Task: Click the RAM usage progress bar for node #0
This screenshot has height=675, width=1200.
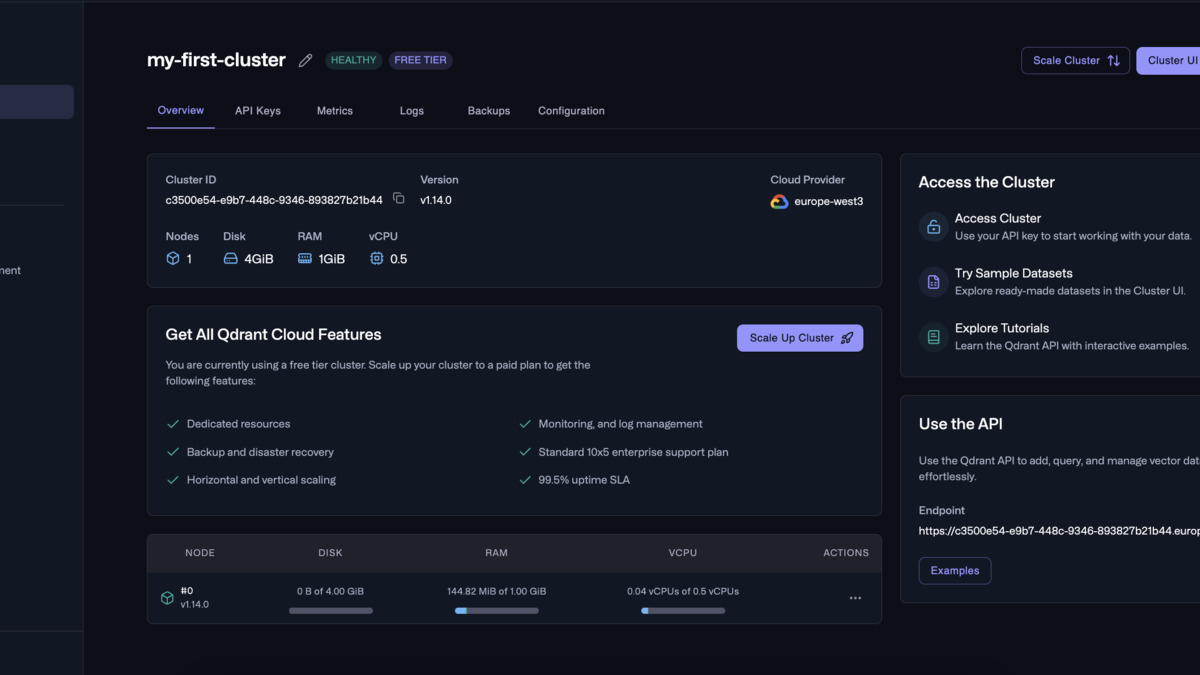Action: [x=496, y=610]
